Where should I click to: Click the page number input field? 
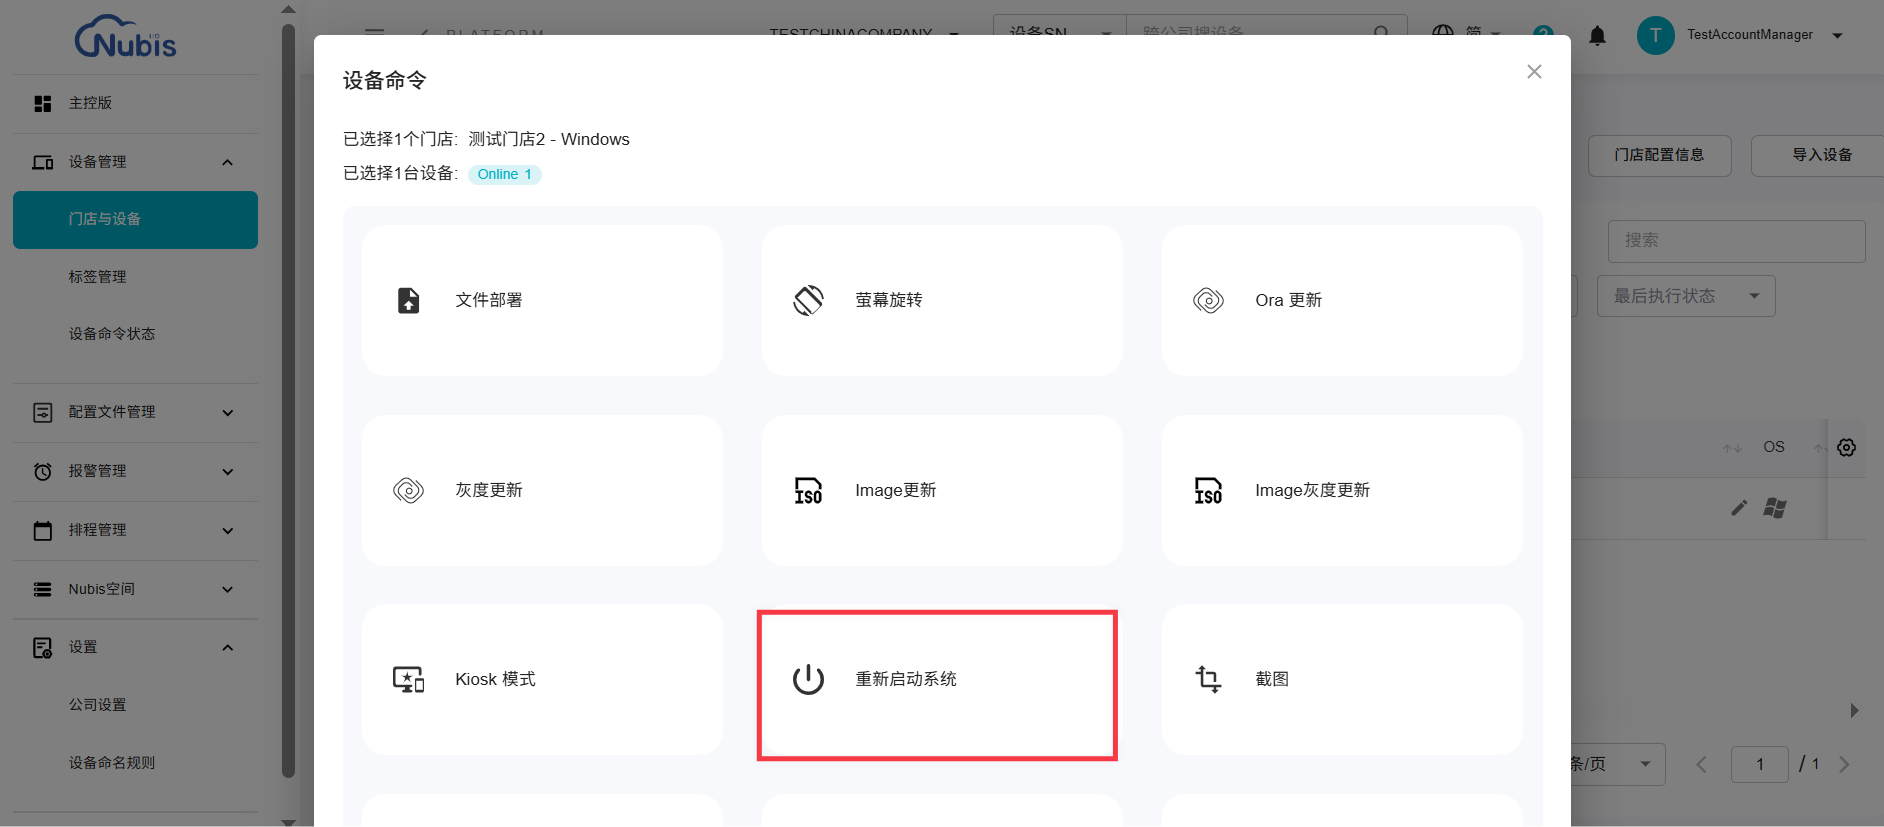tap(1760, 764)
